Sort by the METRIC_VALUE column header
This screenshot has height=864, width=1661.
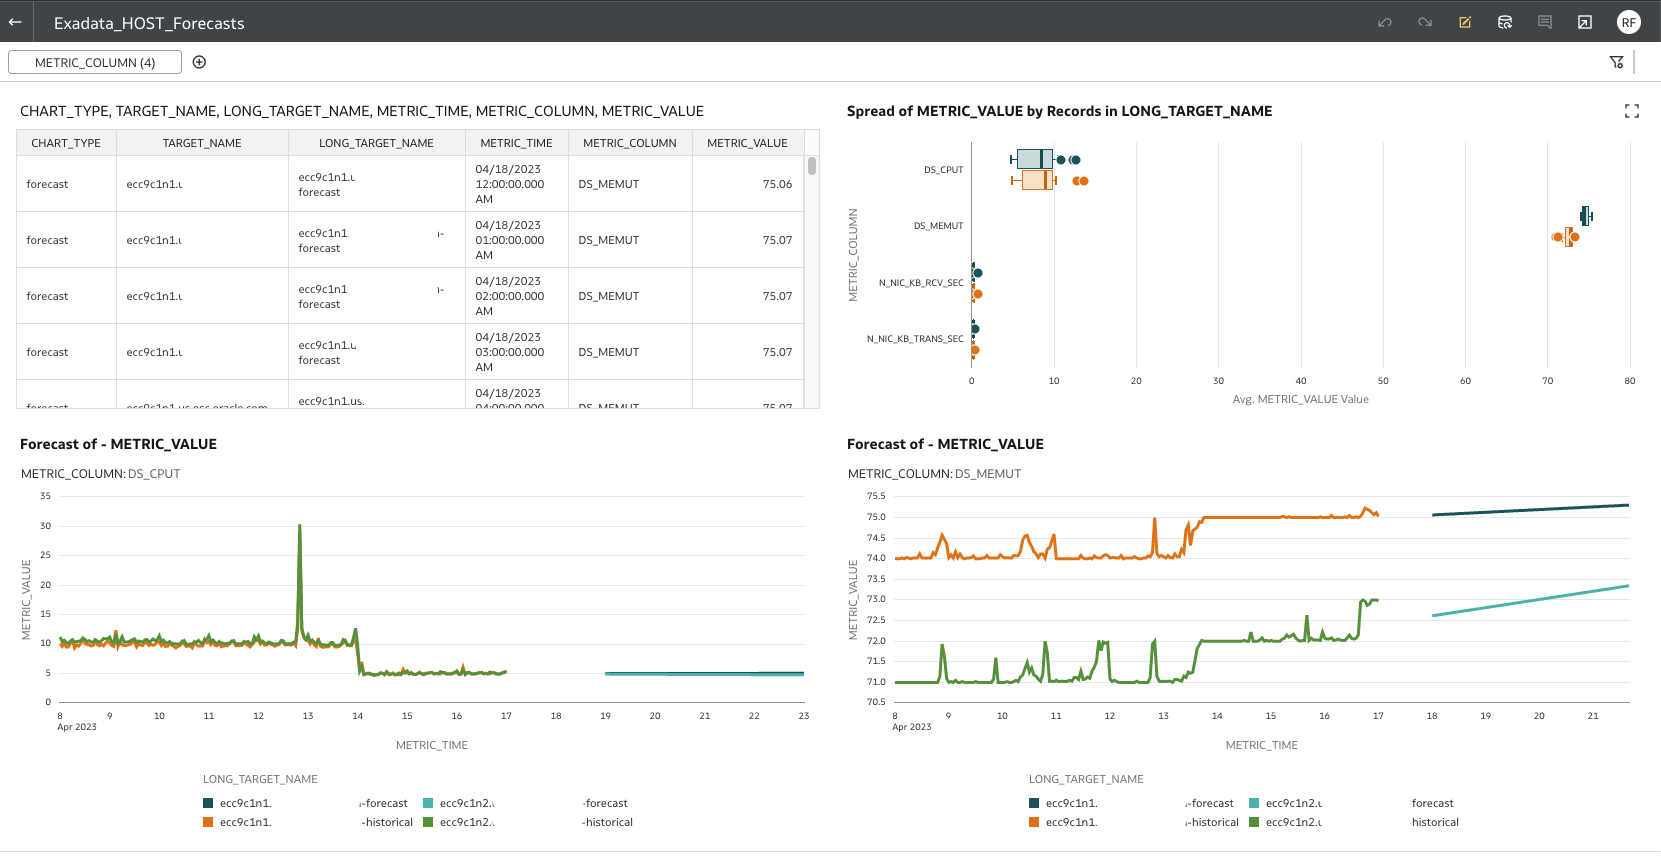point(747,143)
